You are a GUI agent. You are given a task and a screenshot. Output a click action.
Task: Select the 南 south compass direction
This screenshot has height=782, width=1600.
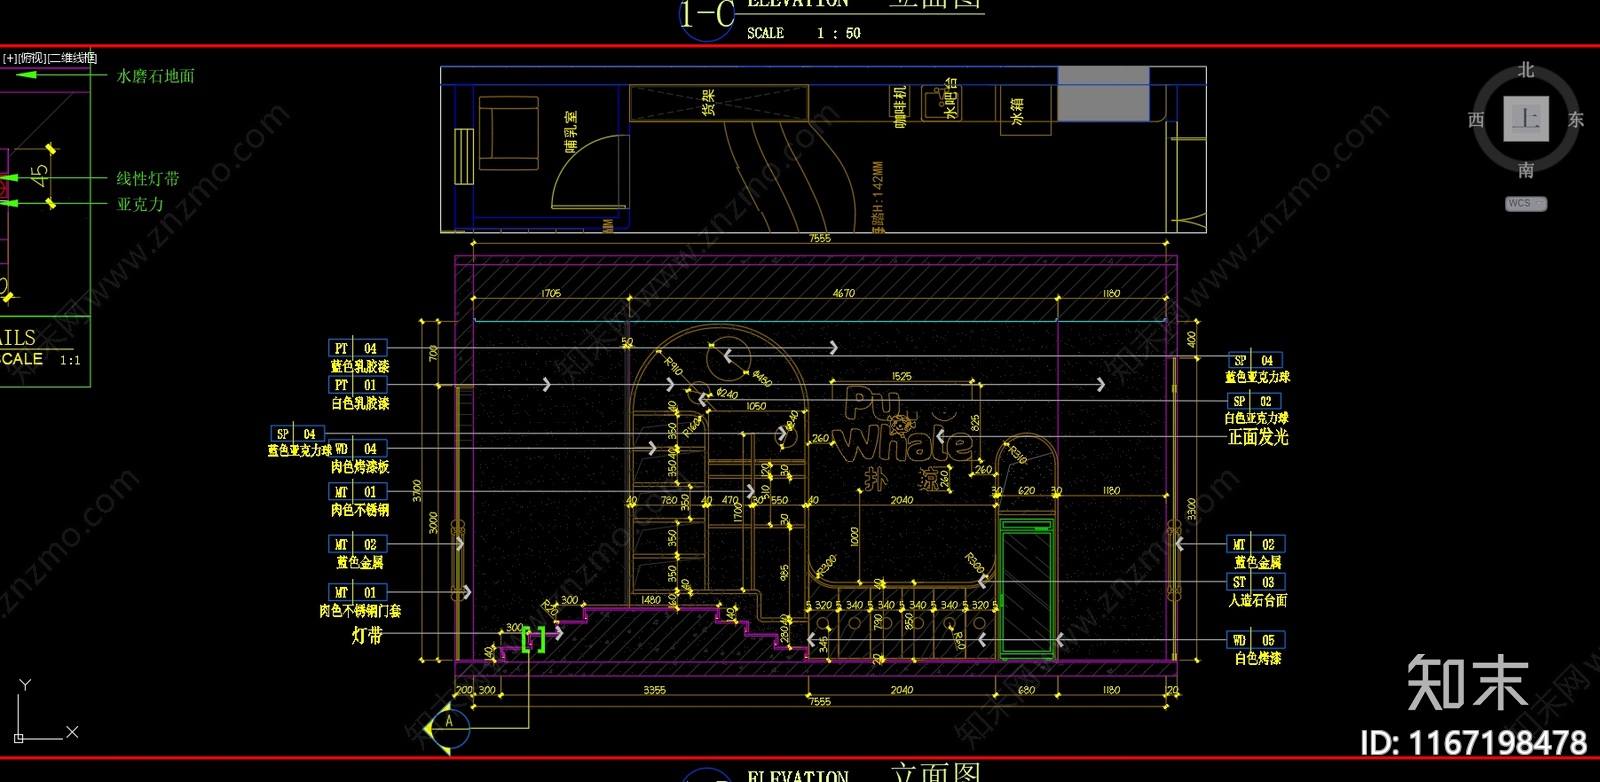[1526, 170]
